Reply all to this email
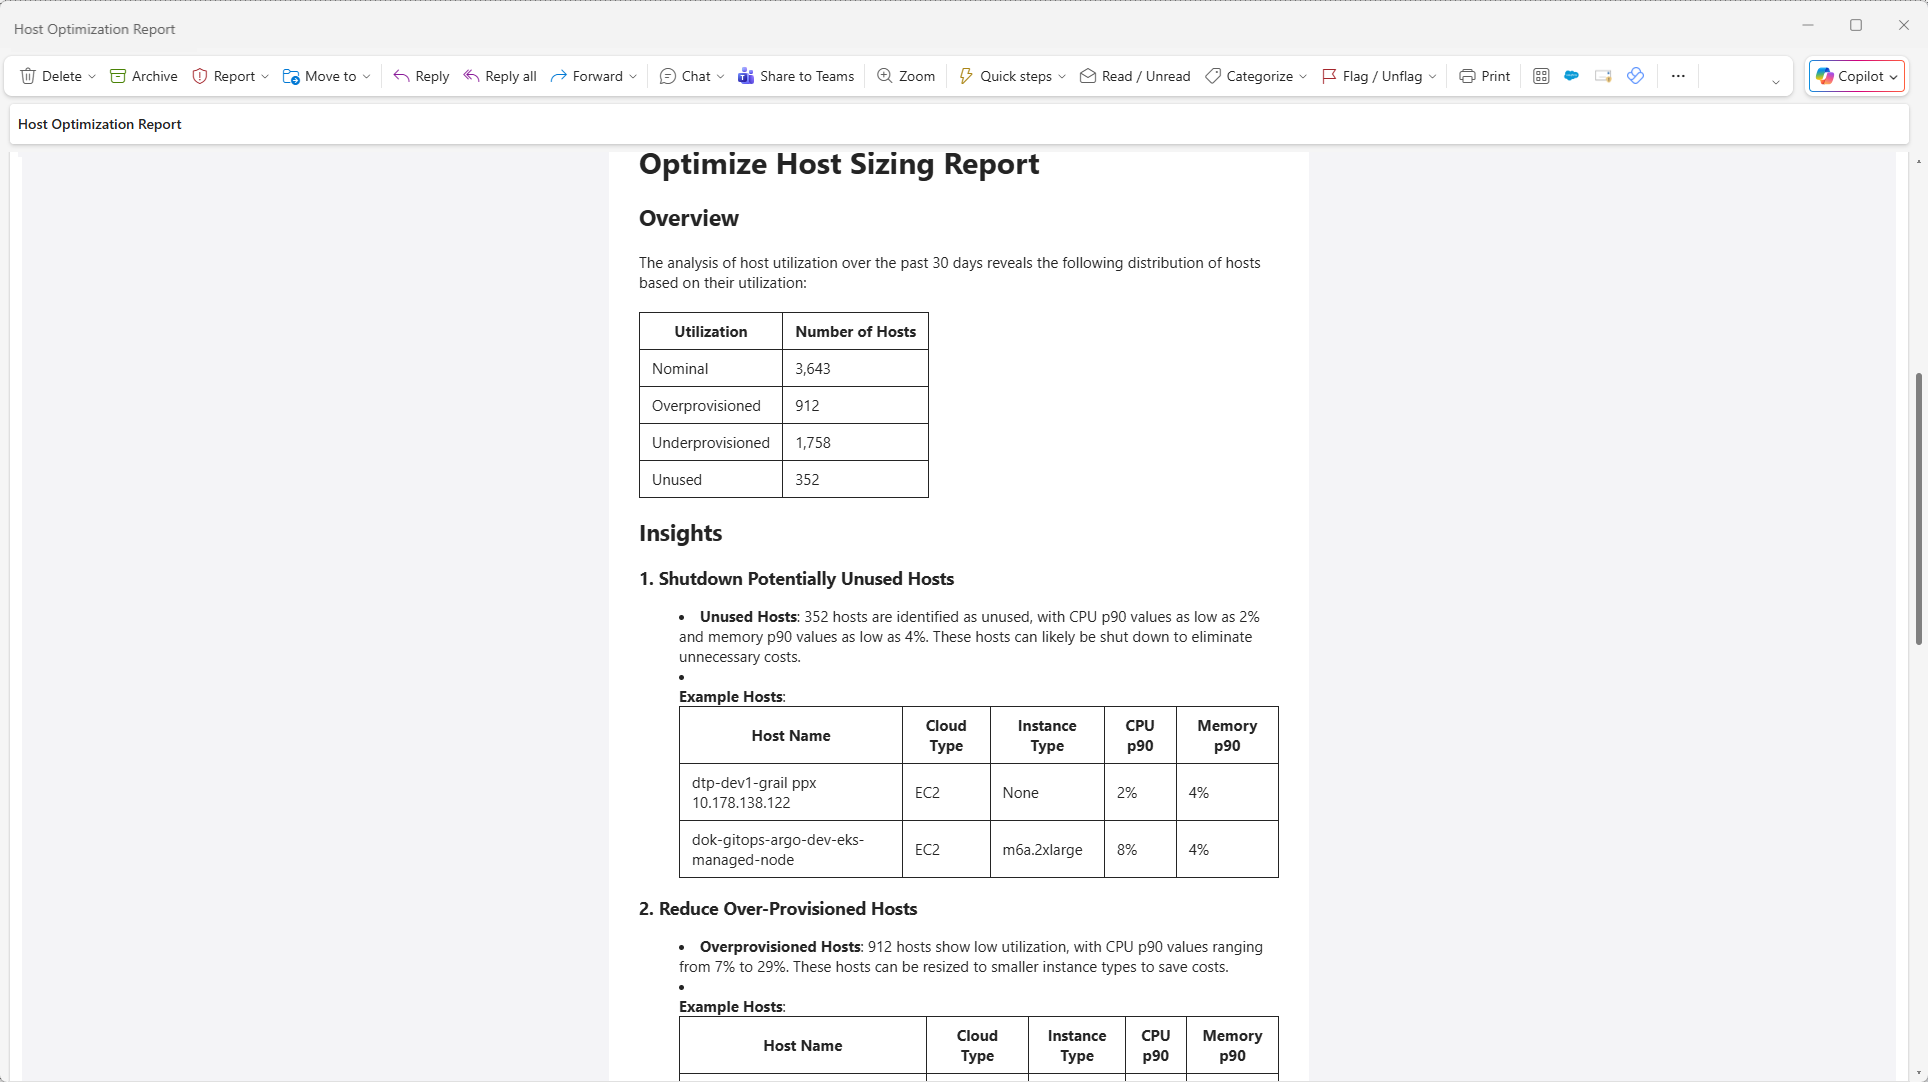The height and width of the screenshot is (1082, 1928). 499,76
